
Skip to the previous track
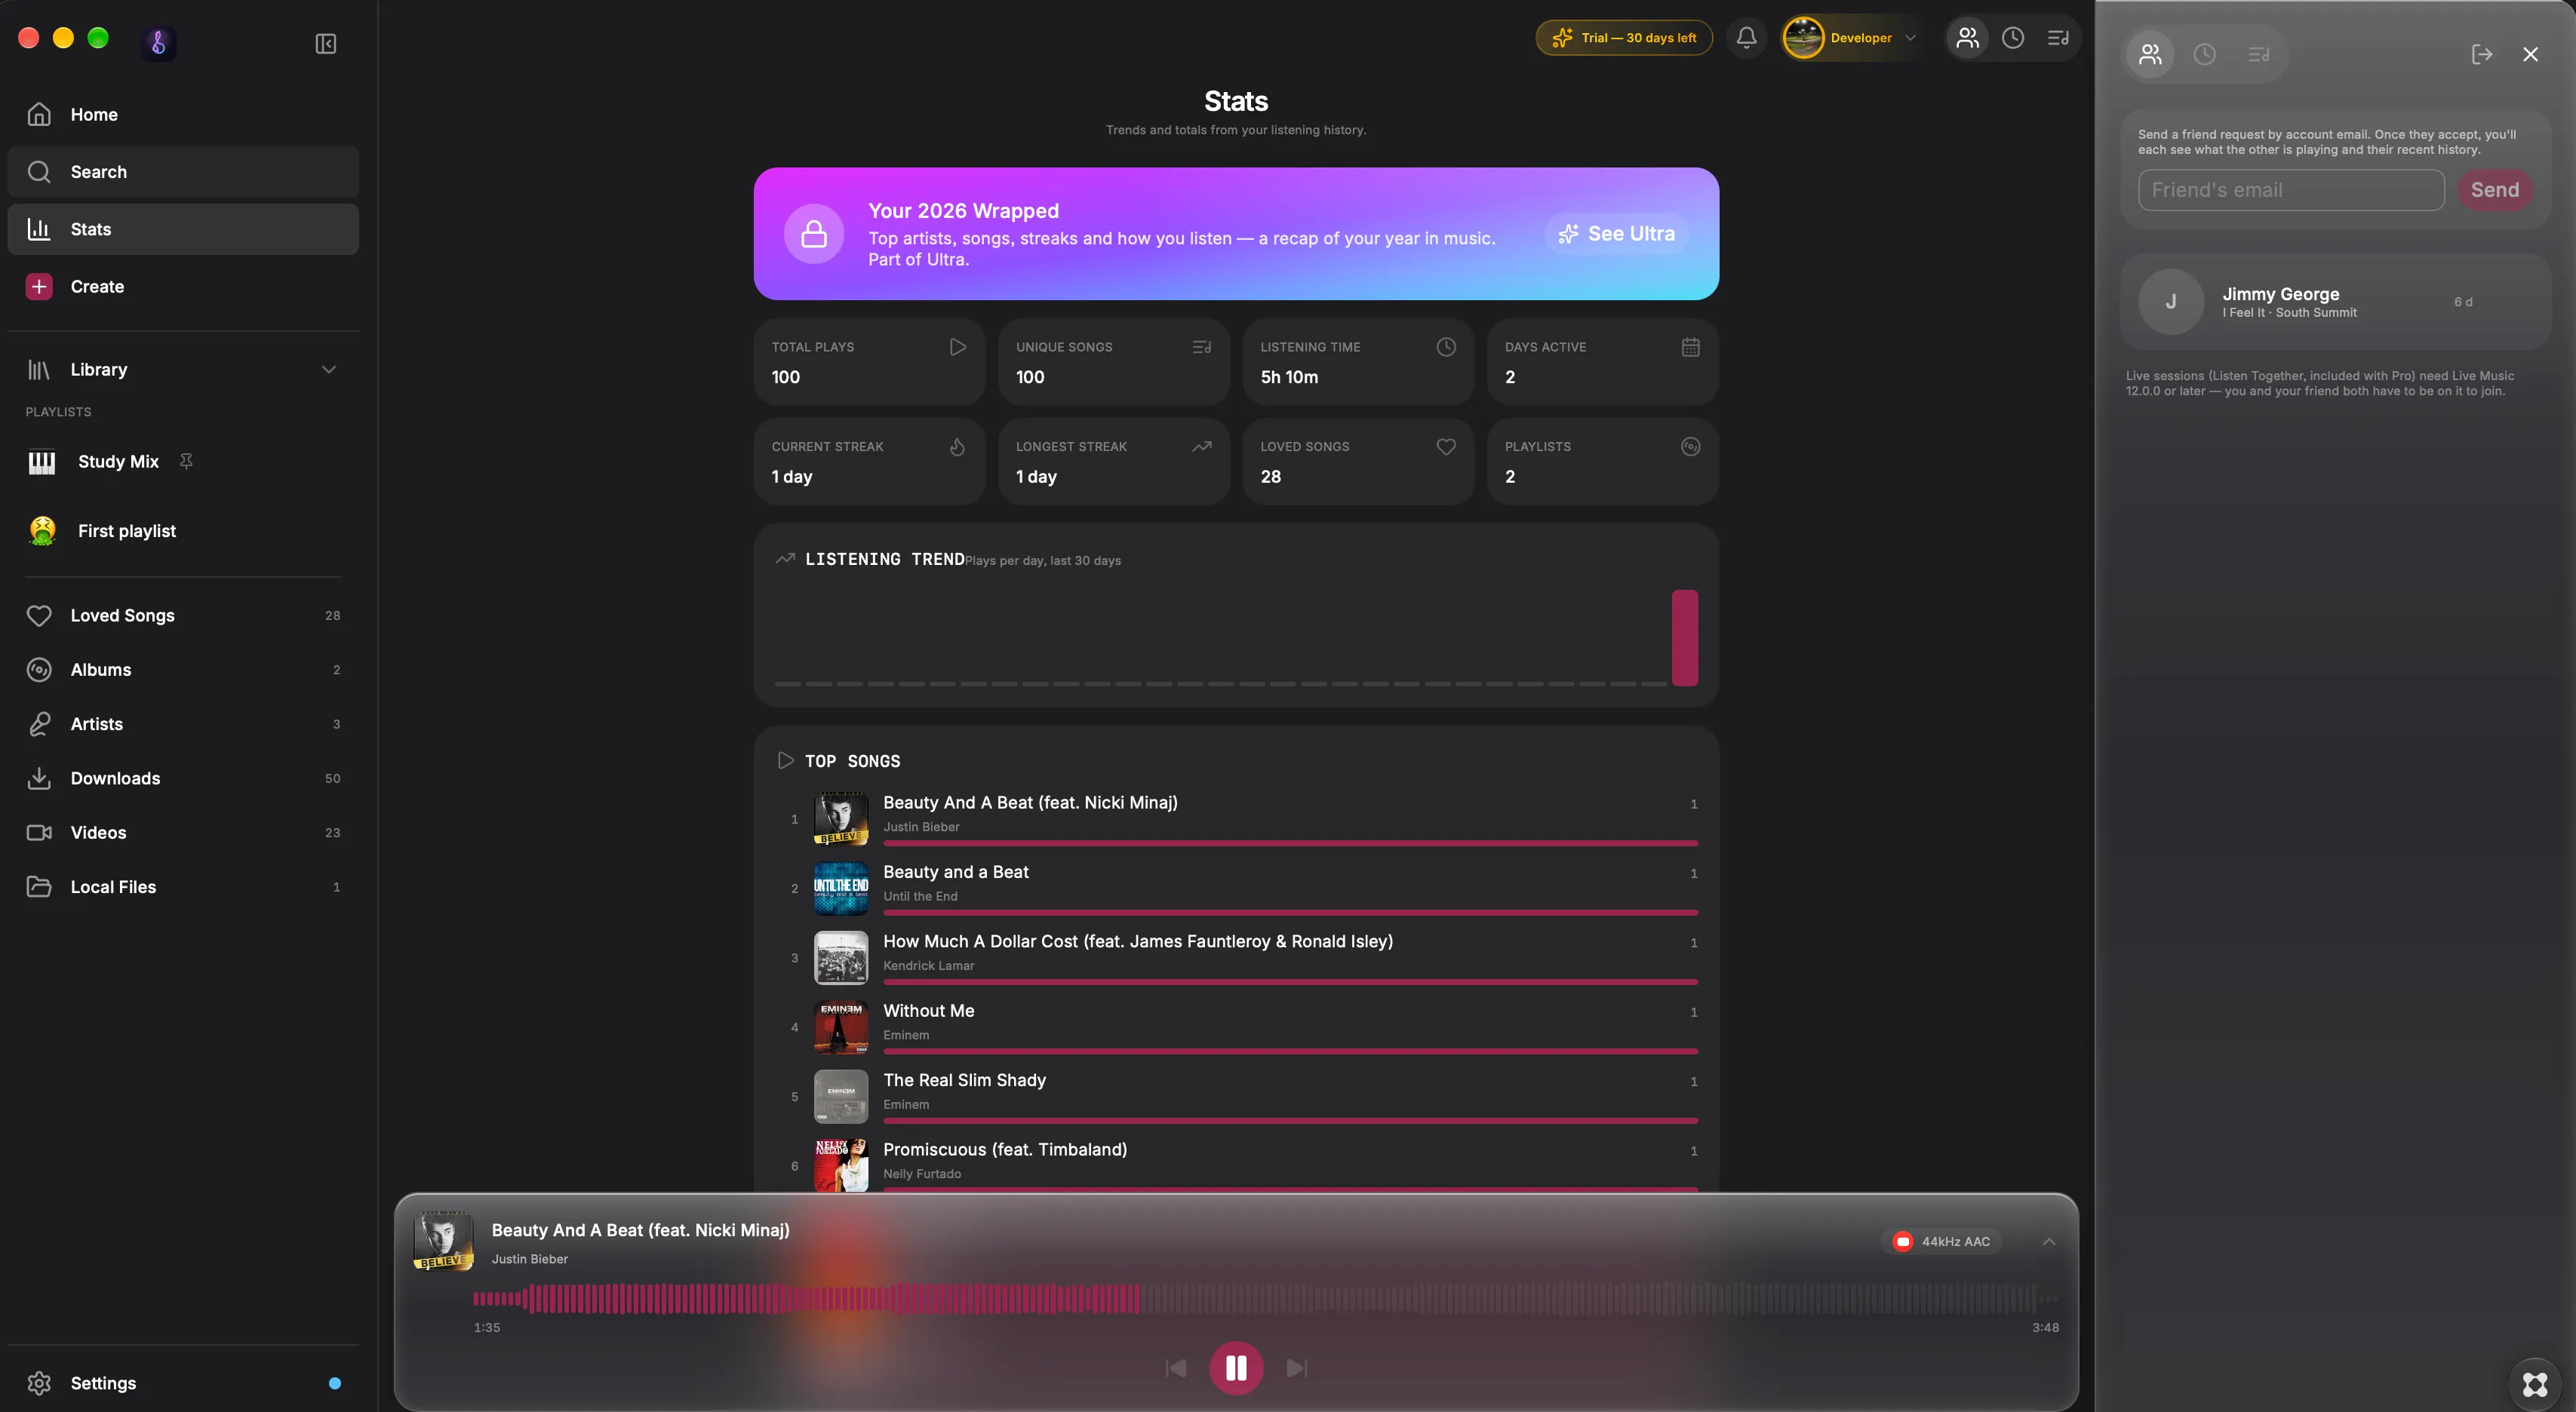pos(1176,1368)
